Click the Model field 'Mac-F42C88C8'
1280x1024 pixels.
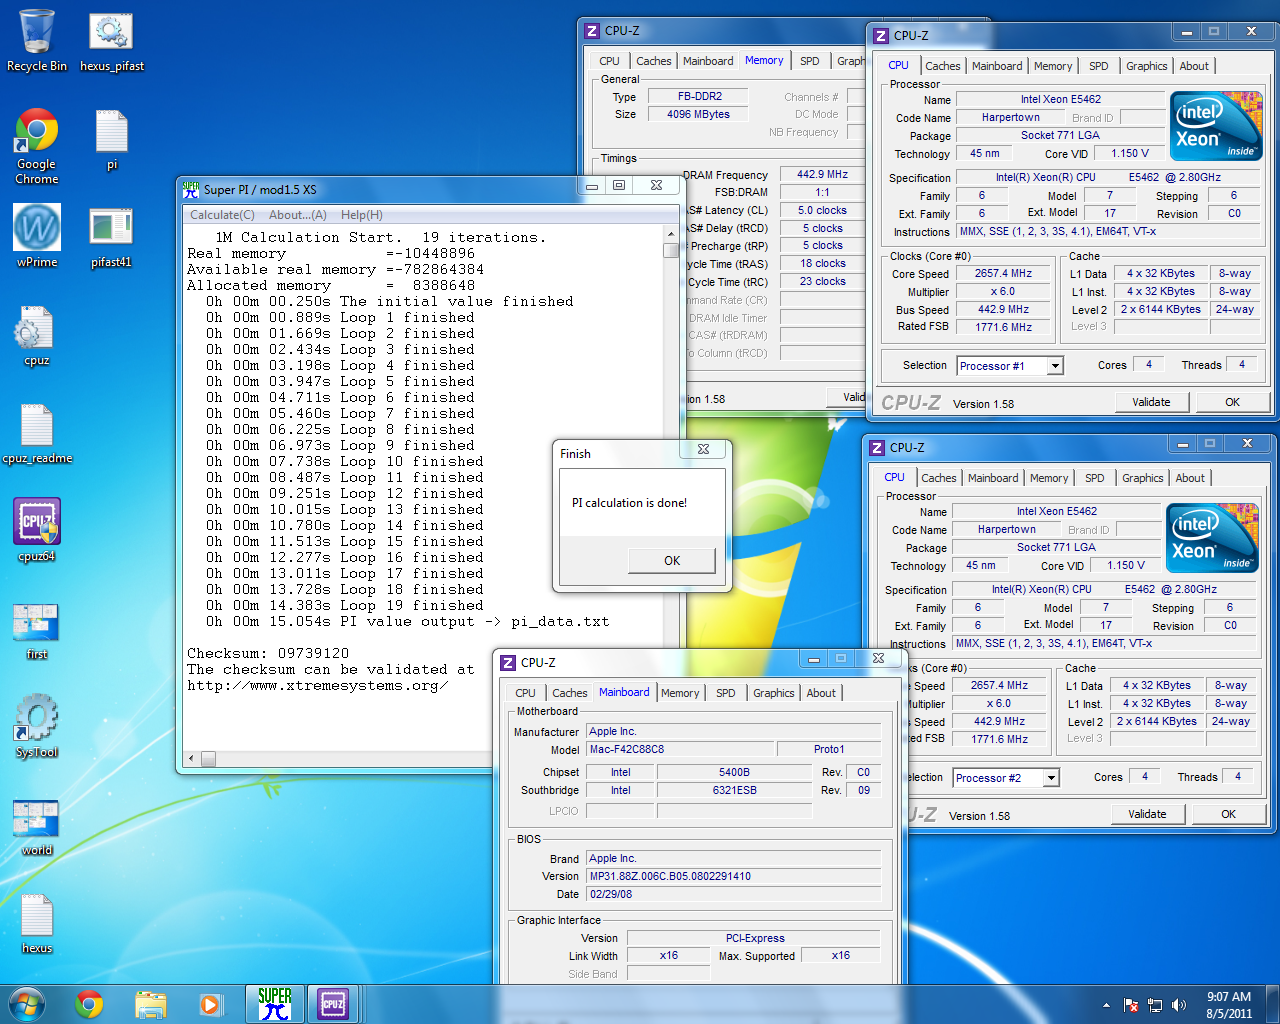pos(681,749)
